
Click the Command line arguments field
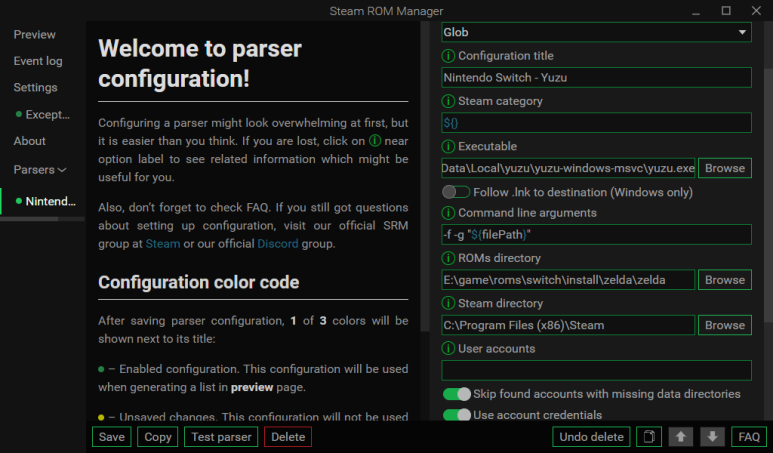(596, 235)
